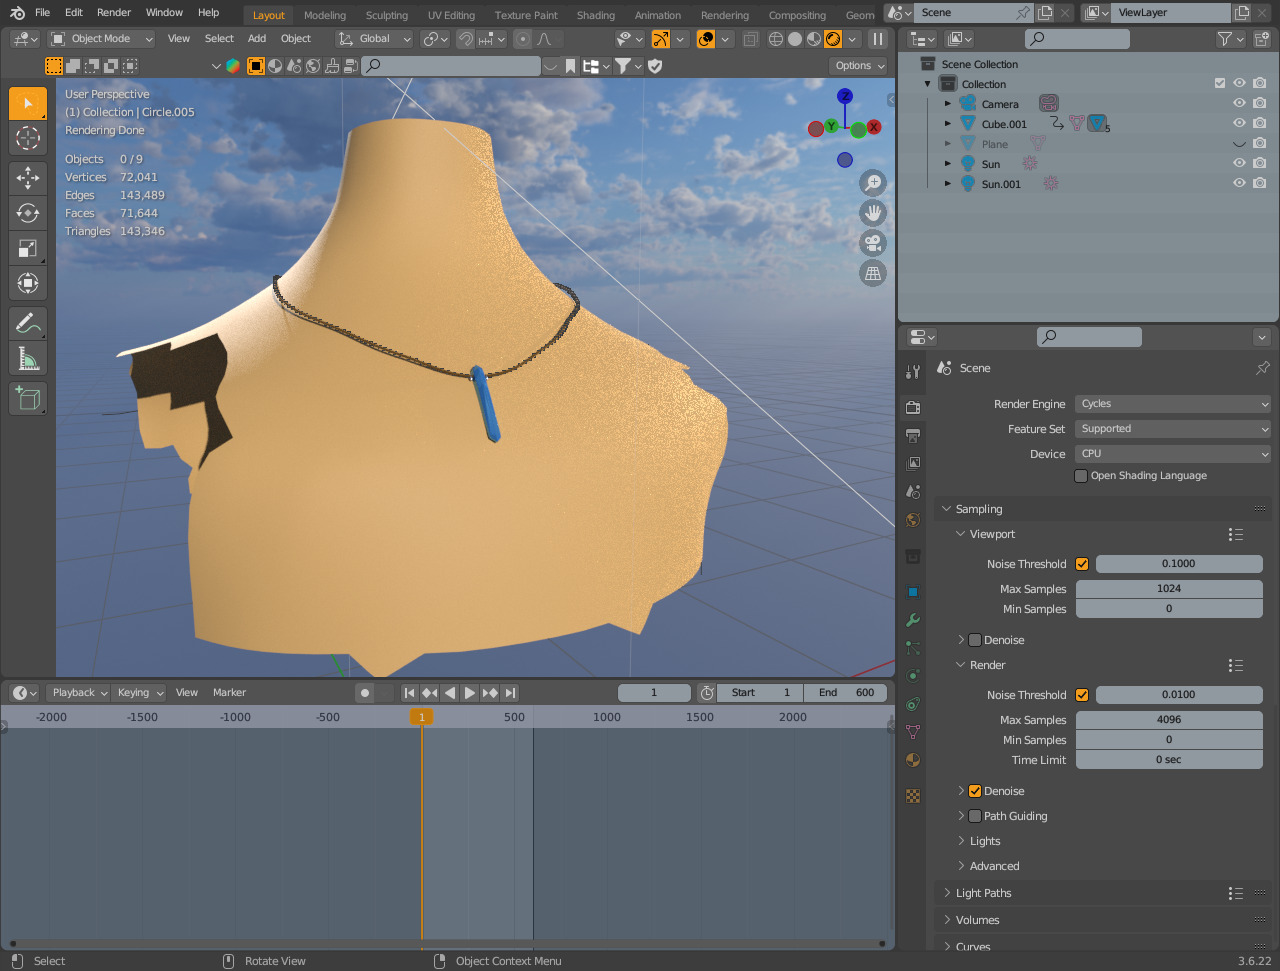Activate the Move tool
The image size is (1280, 971).
click(28, 178)
